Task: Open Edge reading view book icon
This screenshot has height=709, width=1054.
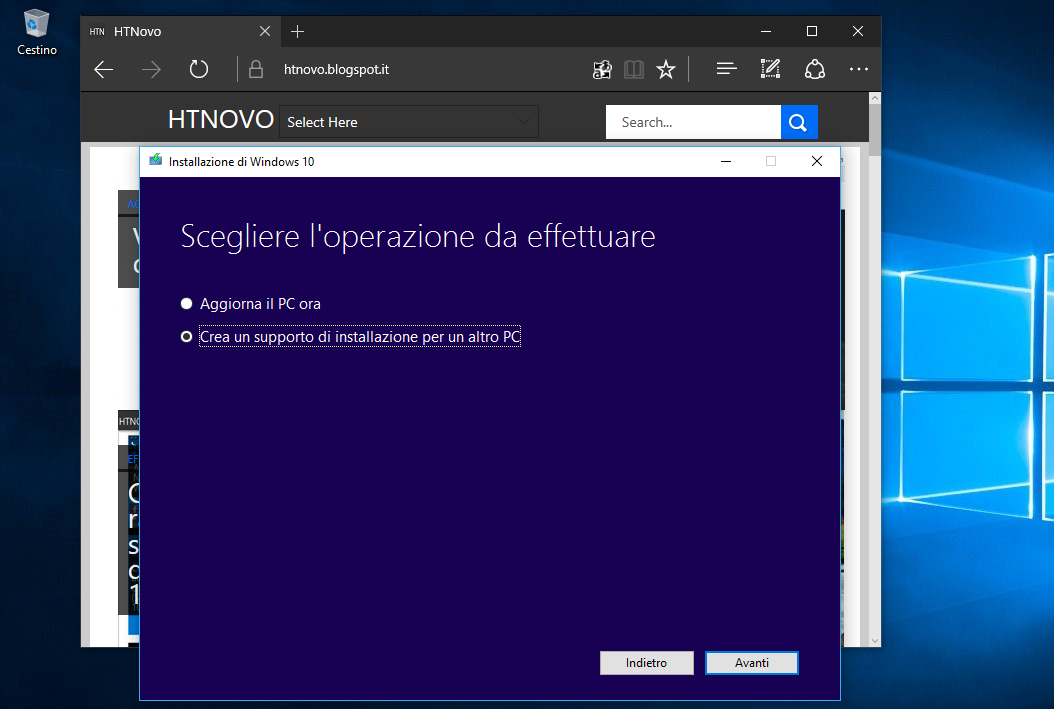Action: click(634, 69)
